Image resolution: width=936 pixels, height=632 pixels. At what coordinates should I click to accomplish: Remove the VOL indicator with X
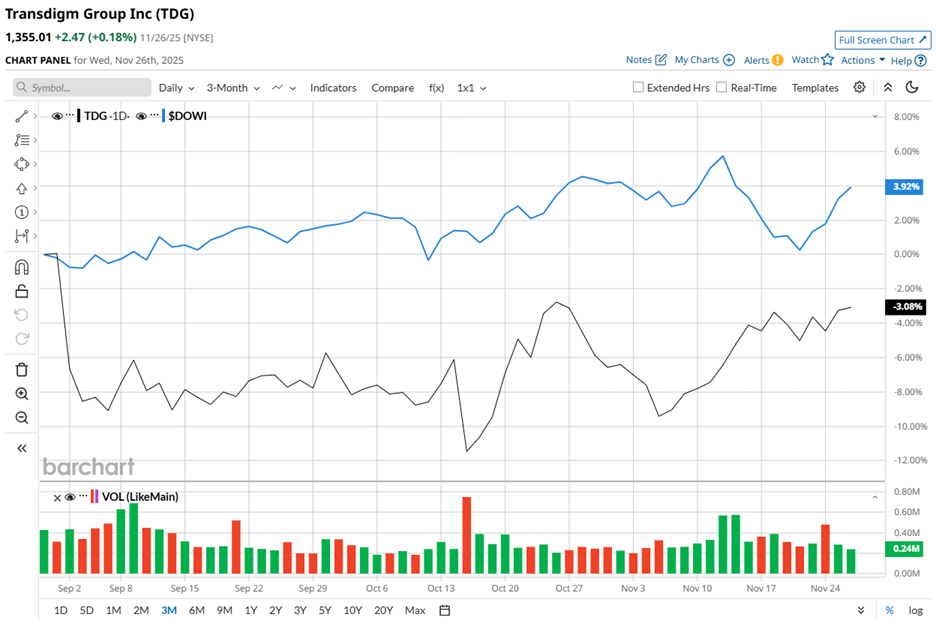coord(57,498)
